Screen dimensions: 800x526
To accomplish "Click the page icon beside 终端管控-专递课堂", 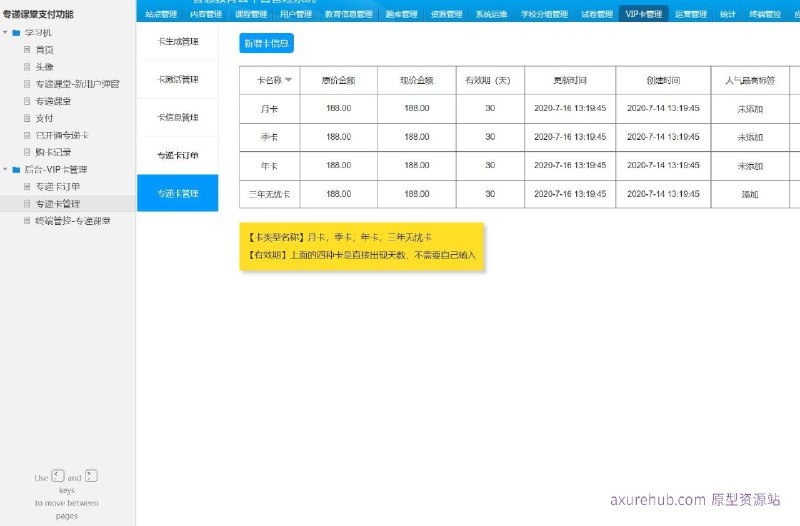I will [x=27, y=220].
